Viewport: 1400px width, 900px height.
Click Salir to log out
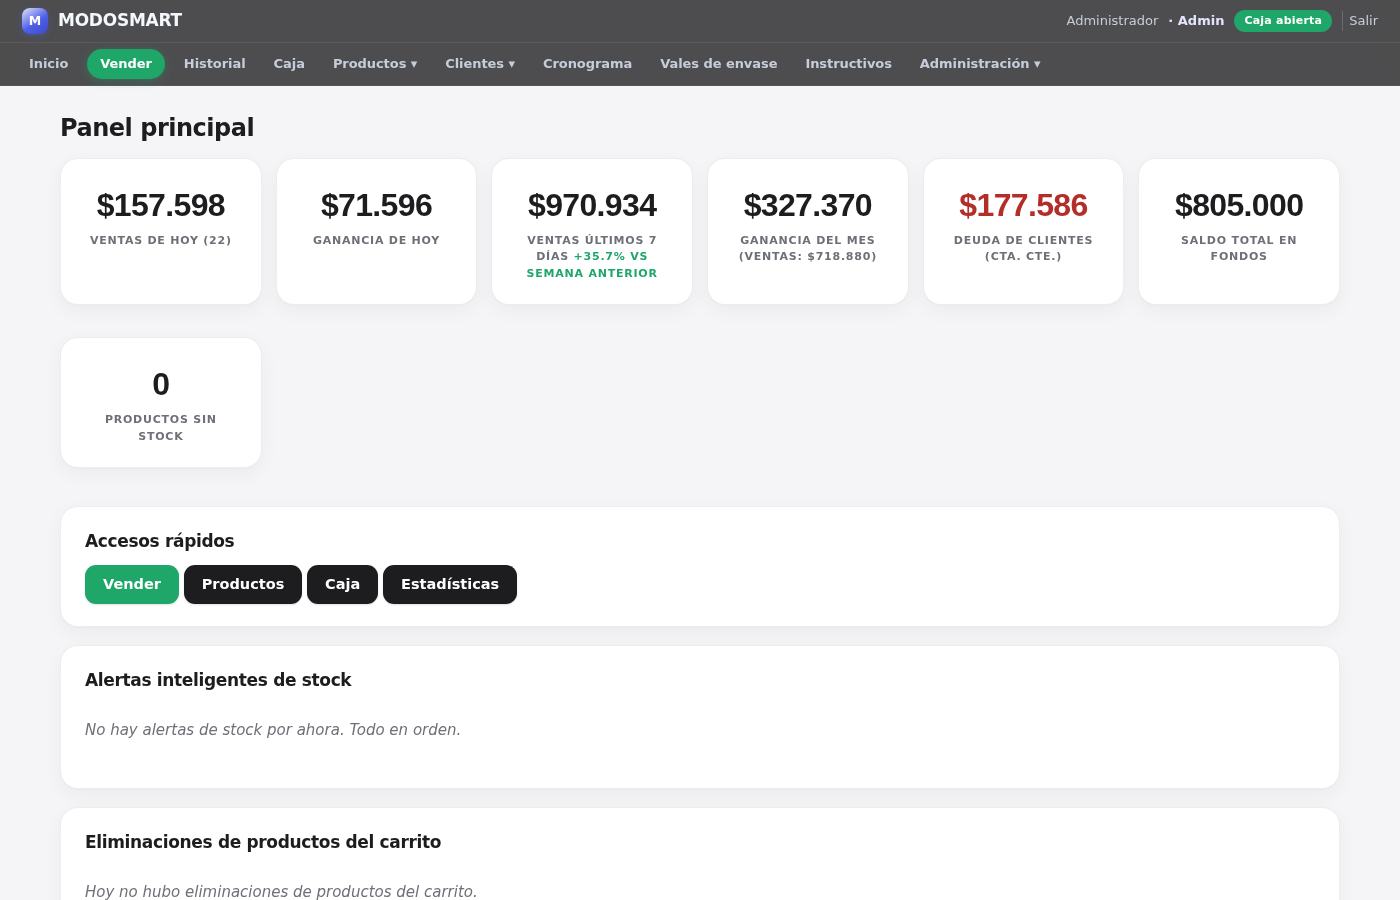point(1363,21)
